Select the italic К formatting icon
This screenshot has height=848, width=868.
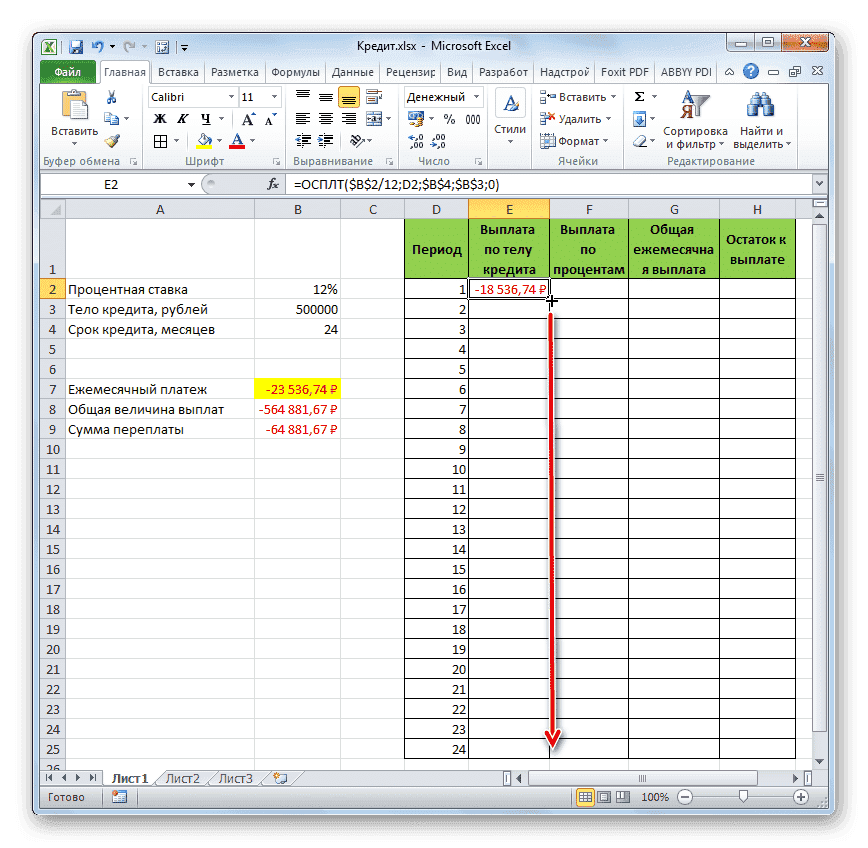tap(184, 119)
